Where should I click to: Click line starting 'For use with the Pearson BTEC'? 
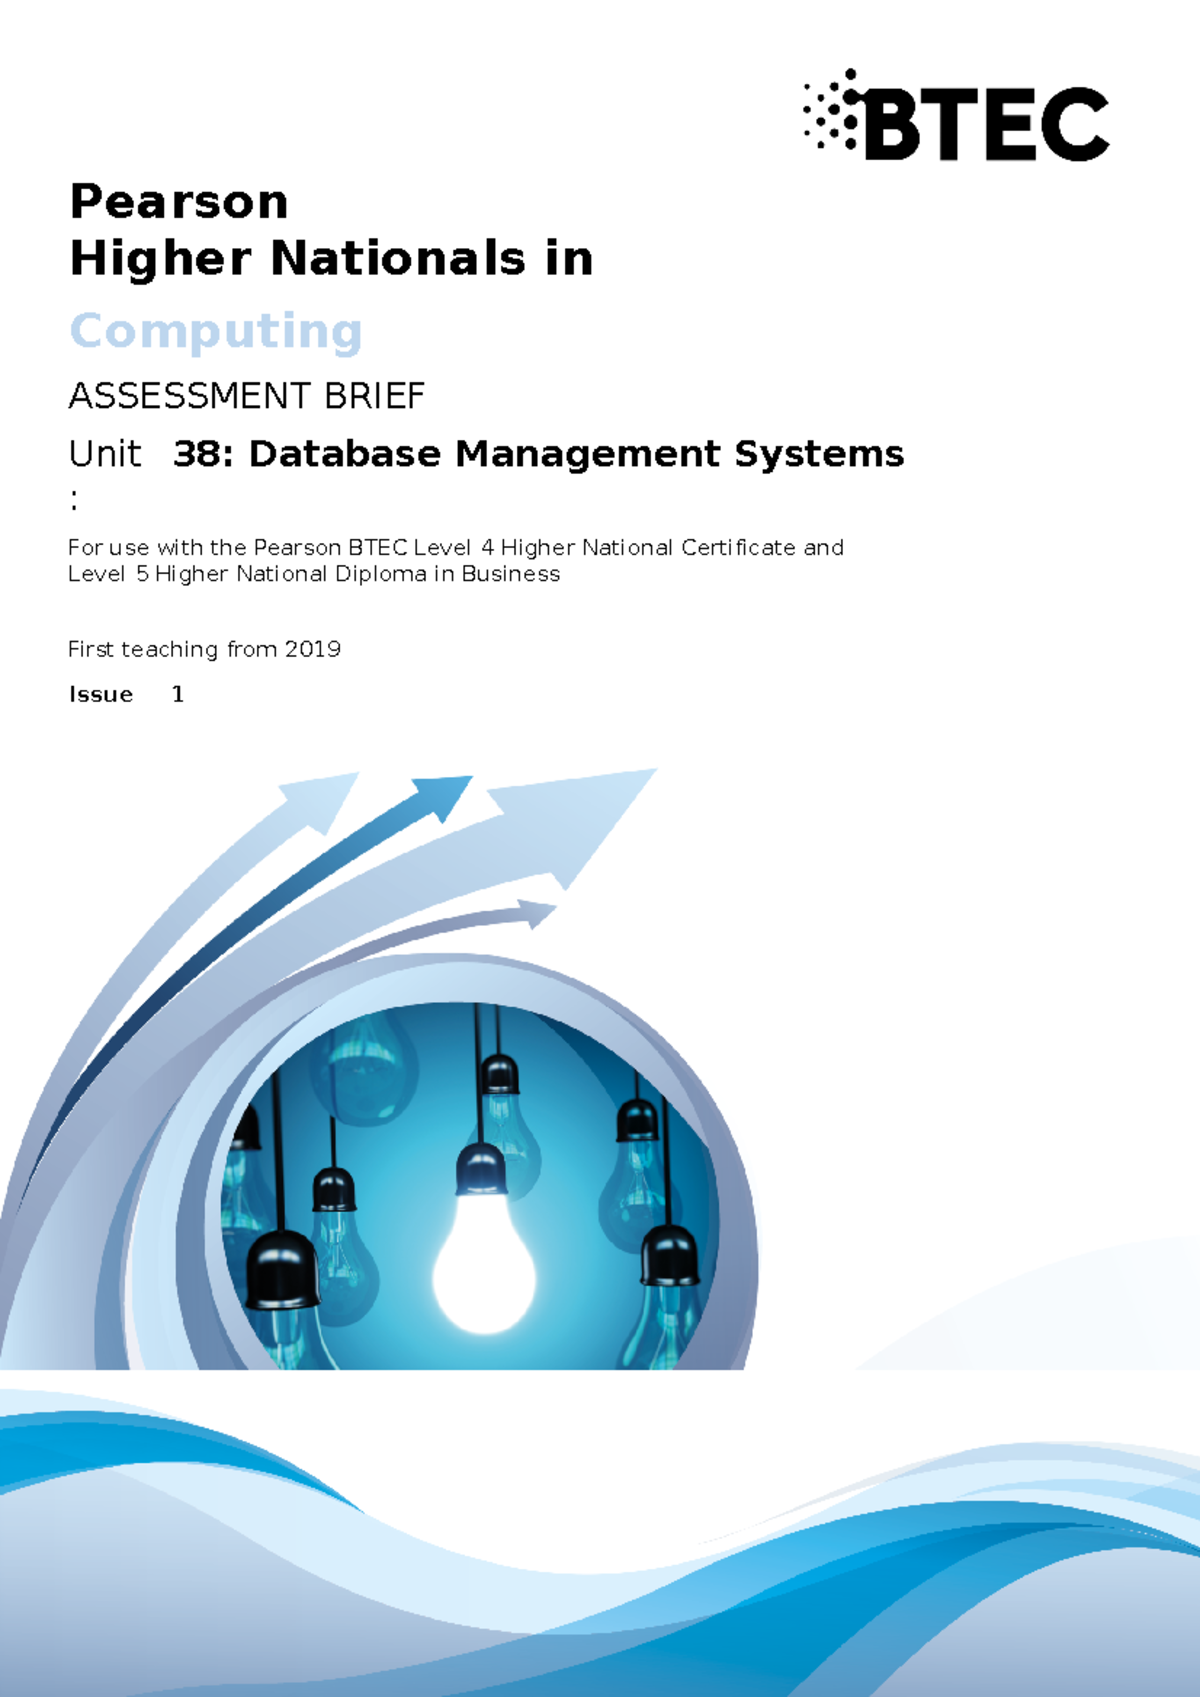456,547
